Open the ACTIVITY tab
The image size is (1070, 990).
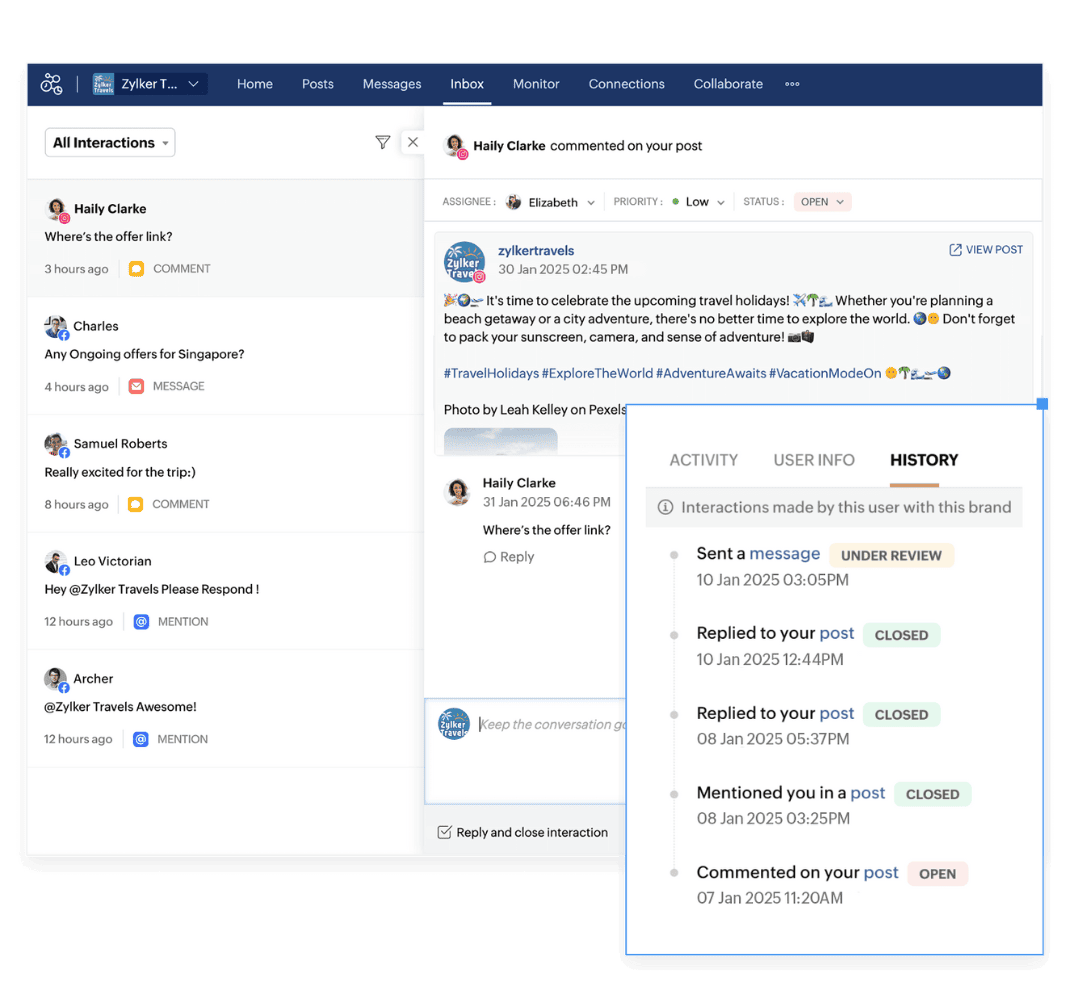703,460
